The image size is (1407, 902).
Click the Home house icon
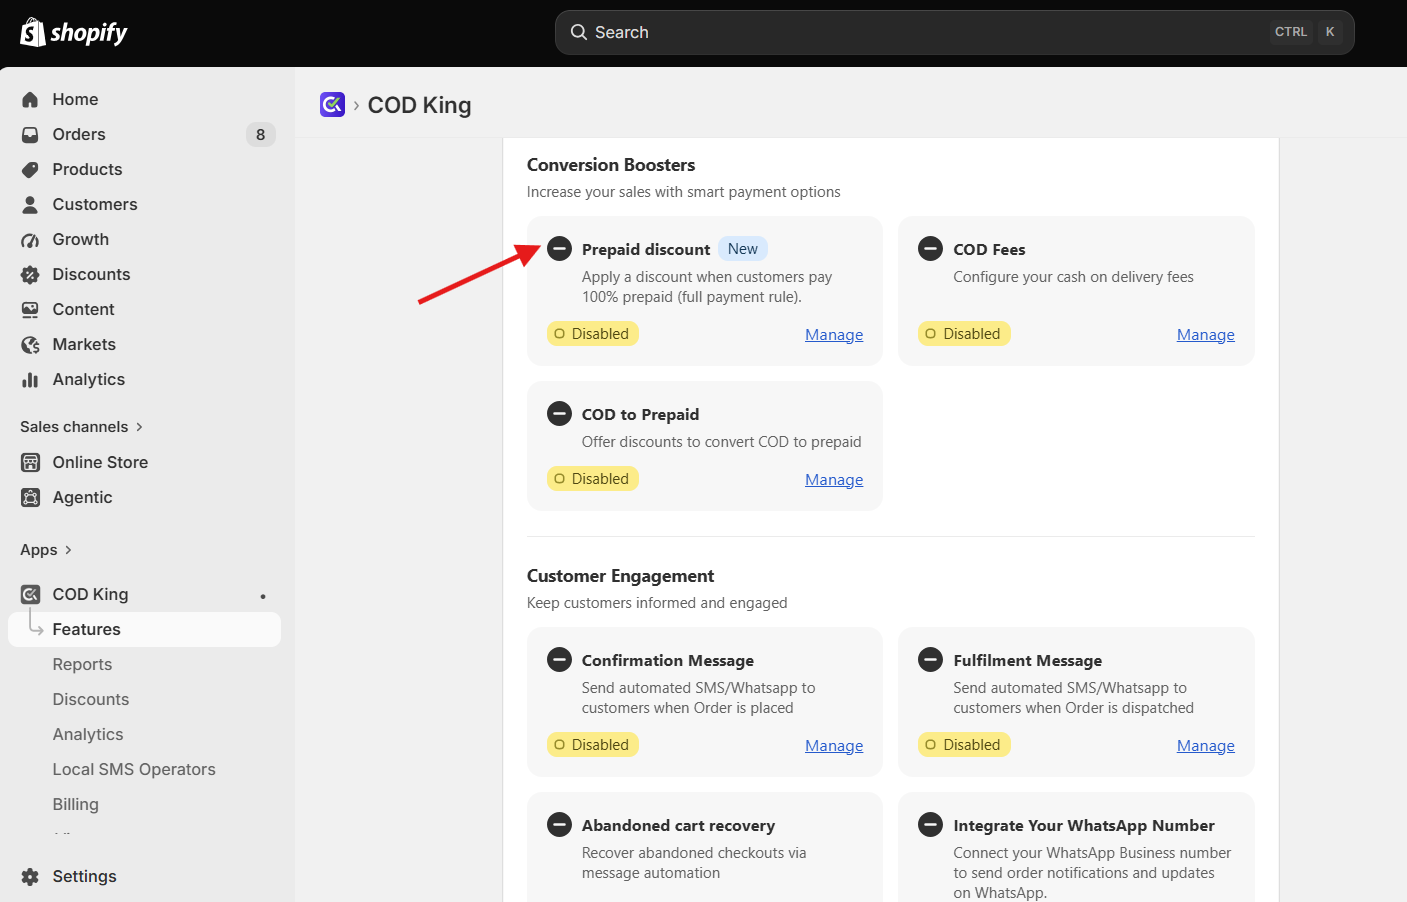[31, 100]
